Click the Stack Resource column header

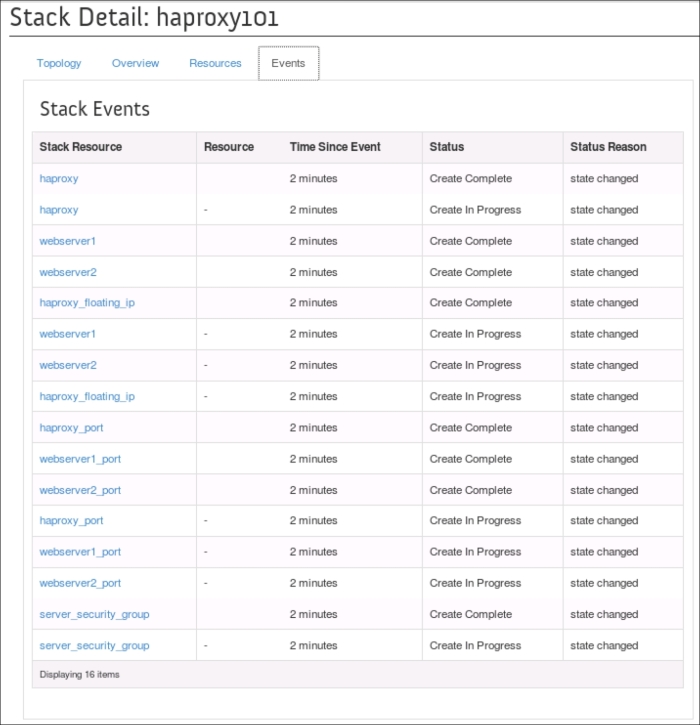[x=81, y=147]
